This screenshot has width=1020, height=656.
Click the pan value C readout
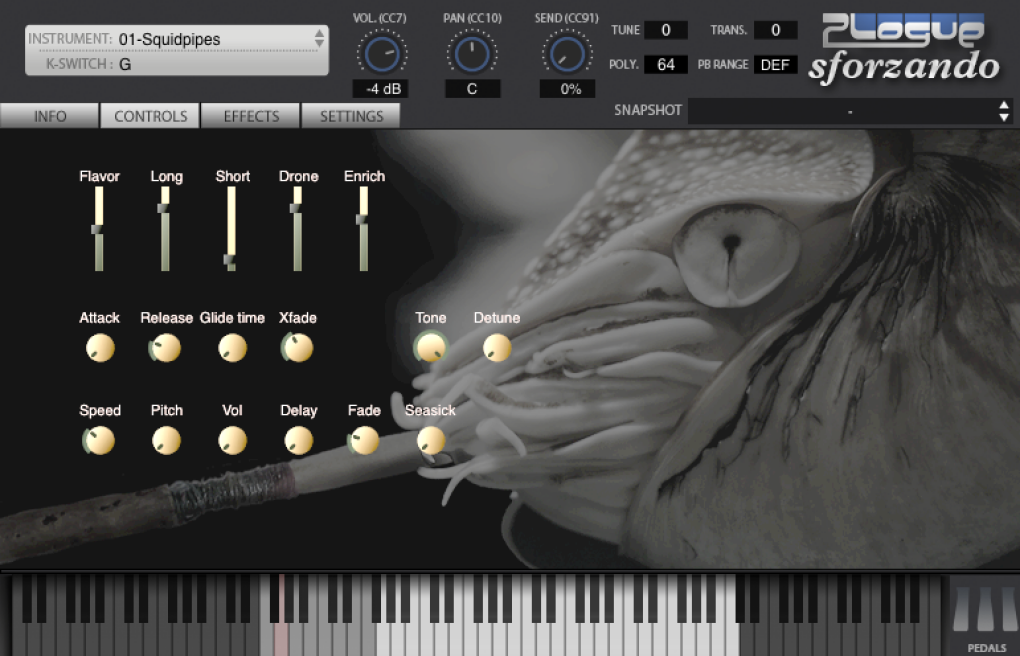(472, 89)
